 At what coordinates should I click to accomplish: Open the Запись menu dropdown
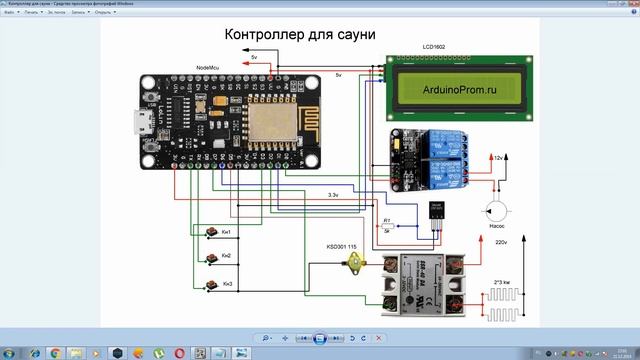tap(80, 12)
